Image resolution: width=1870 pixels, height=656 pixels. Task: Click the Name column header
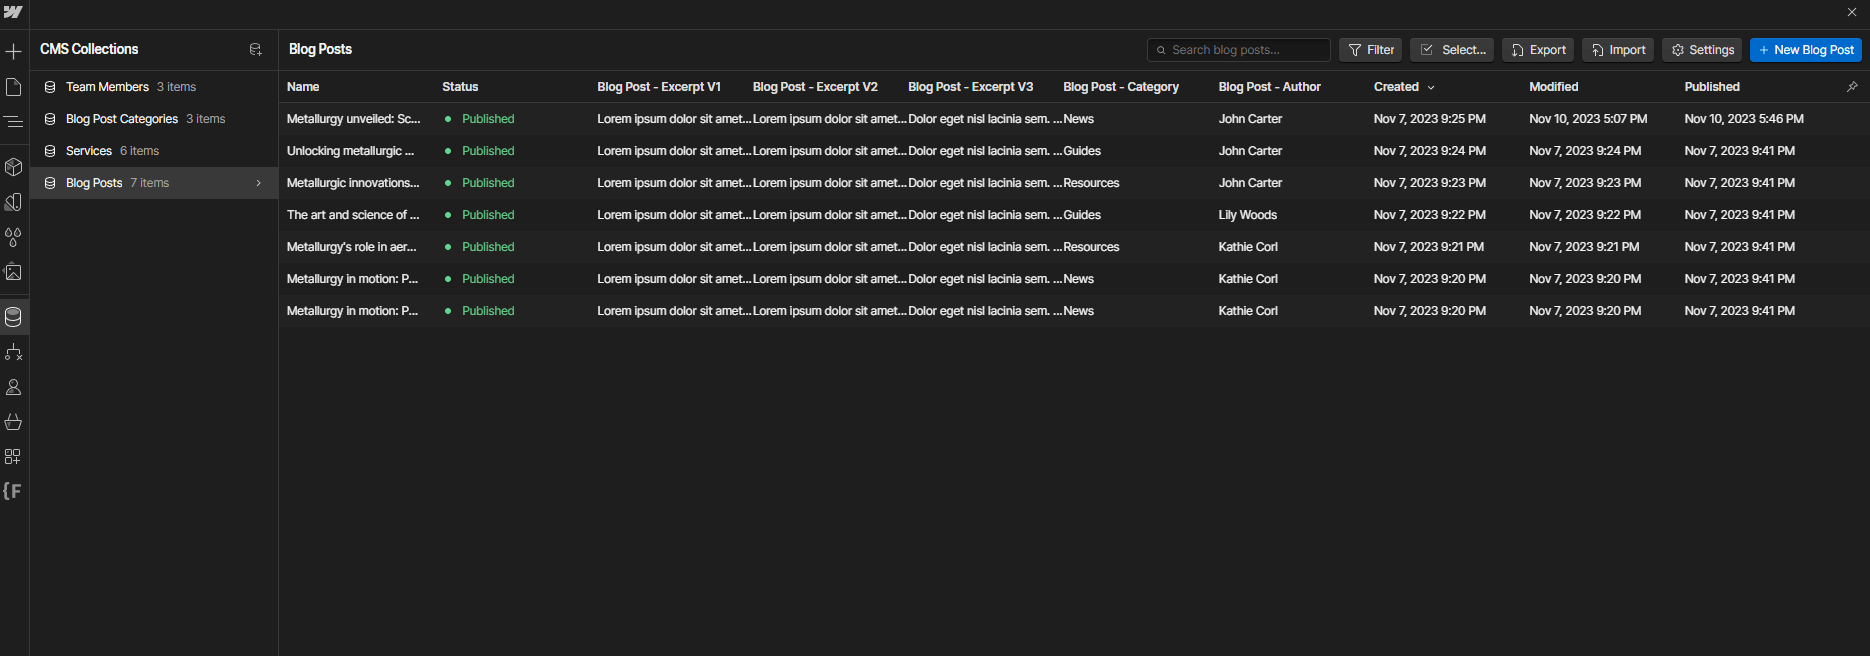coord(303,87)
